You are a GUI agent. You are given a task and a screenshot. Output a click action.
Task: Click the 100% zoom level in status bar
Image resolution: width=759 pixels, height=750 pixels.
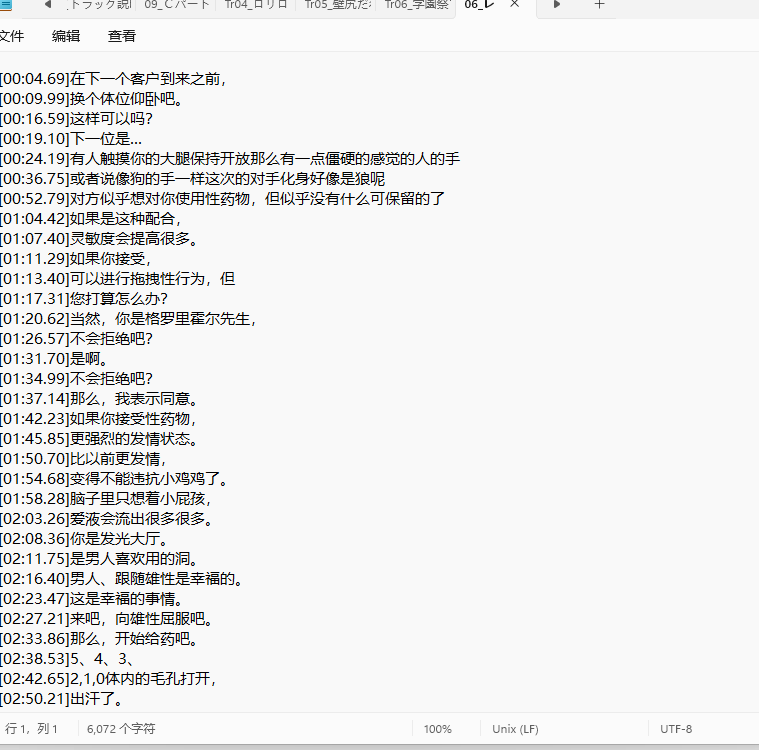(437, 729)
